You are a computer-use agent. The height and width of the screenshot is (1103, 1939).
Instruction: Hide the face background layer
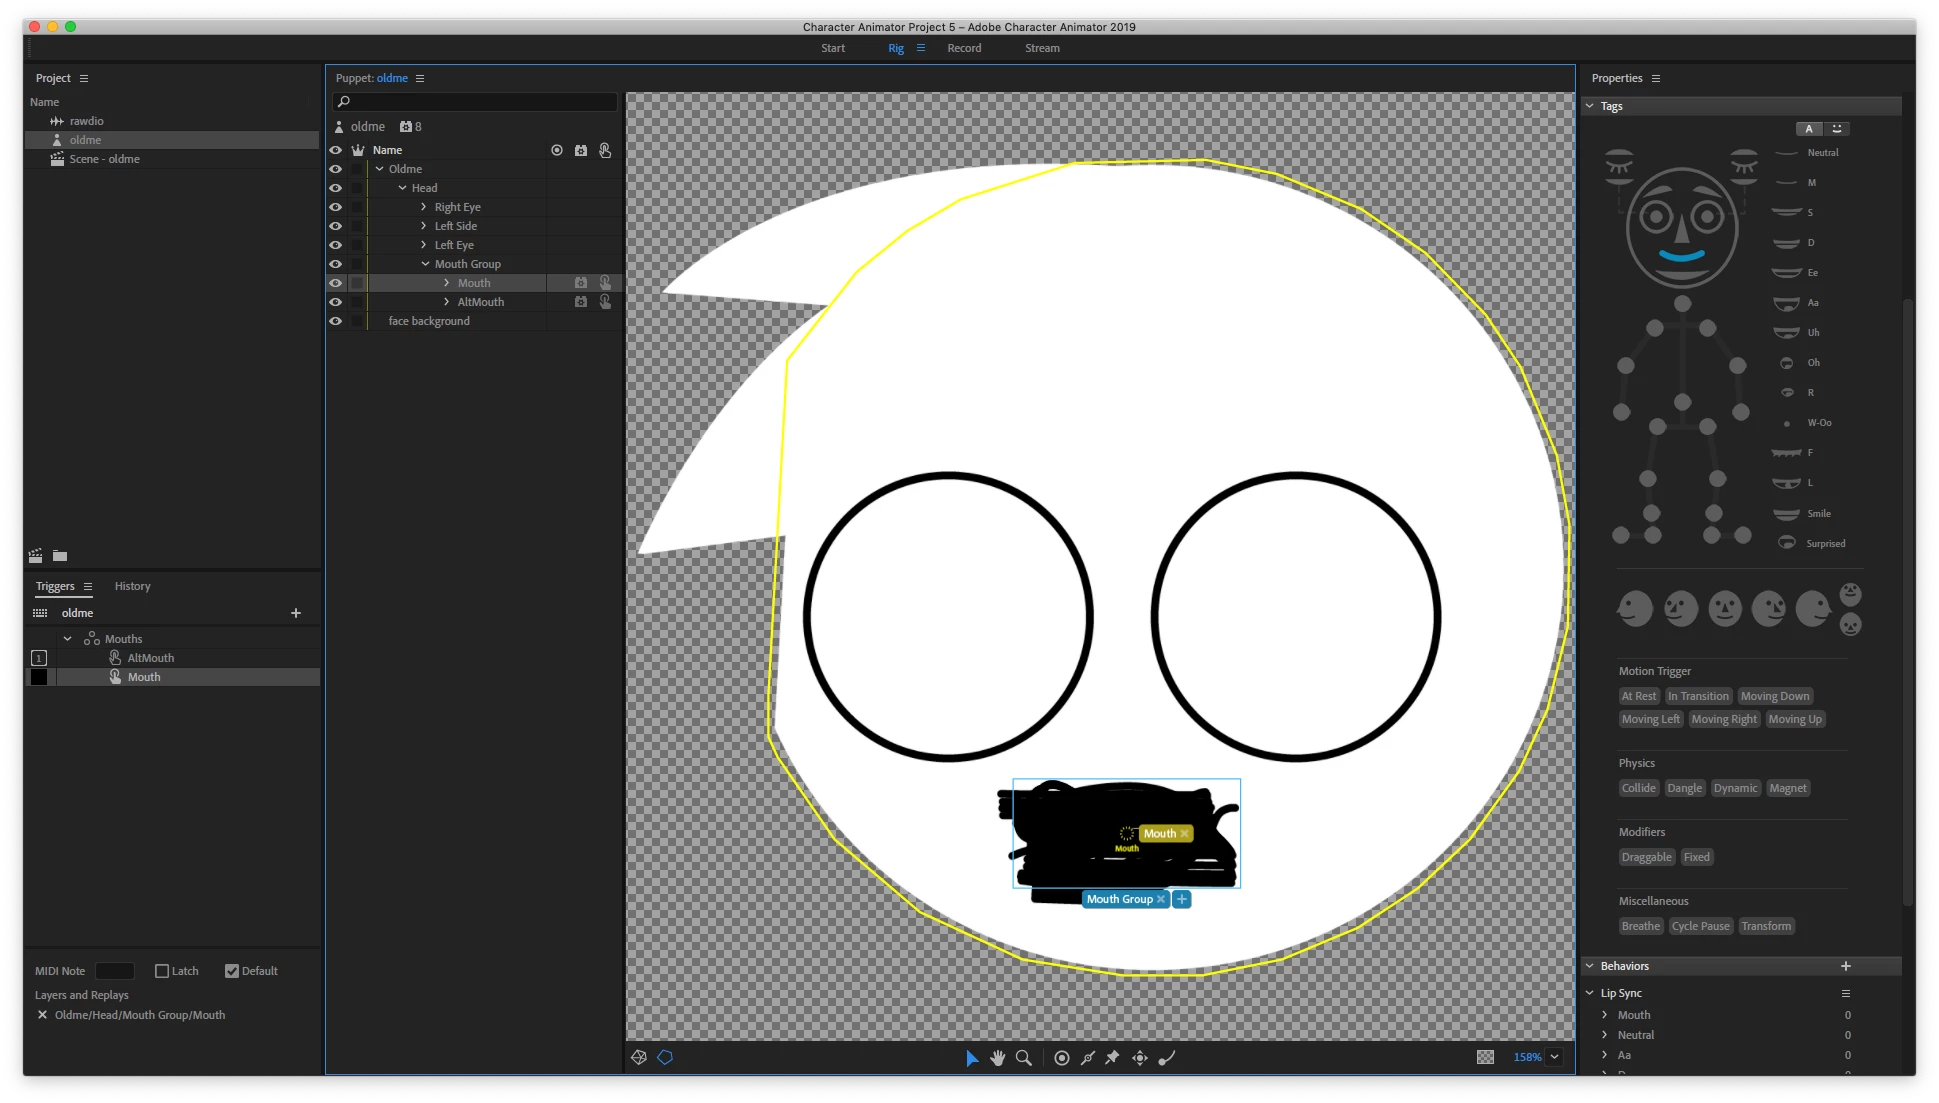pyautogui.click(x=336, y=321)
